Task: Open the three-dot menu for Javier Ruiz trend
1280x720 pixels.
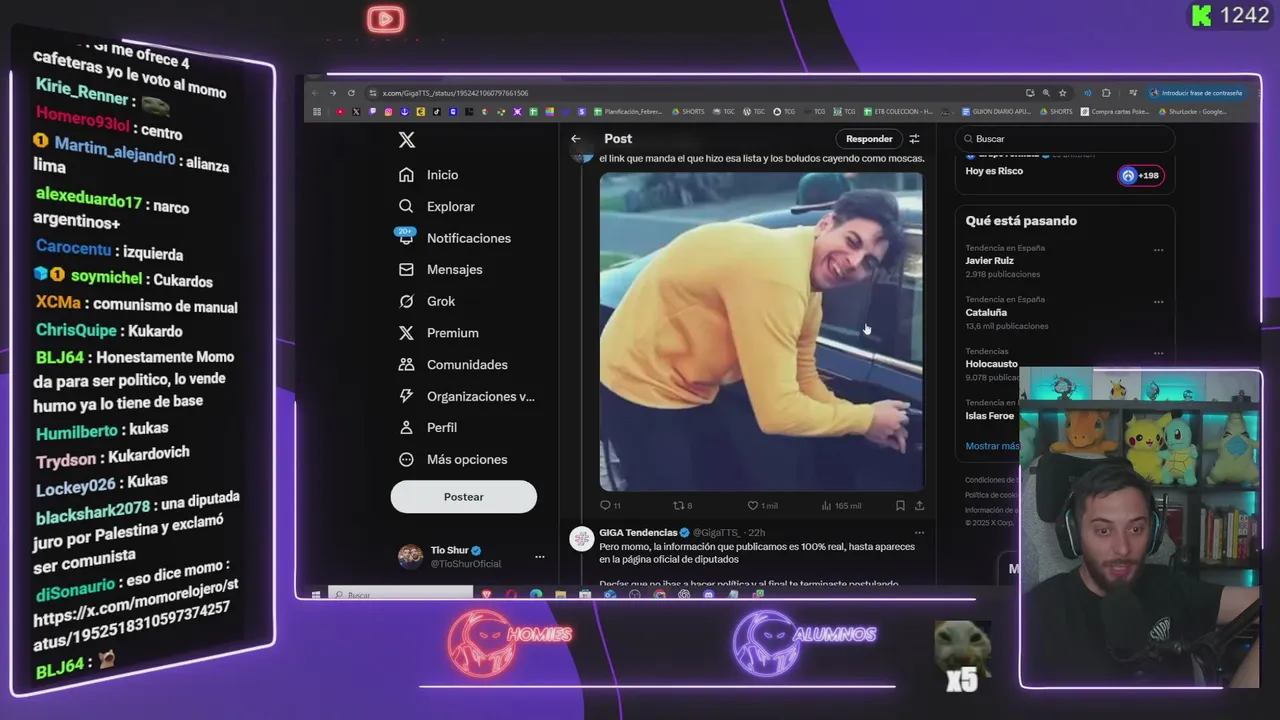Action: (1158, 250)
